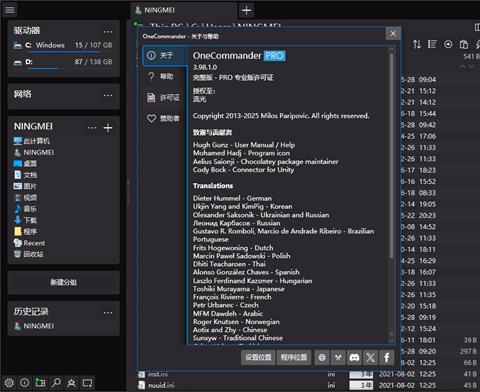Add favorite with plus in NINGMEI group
480x392 pixels.
pos(108,128)
